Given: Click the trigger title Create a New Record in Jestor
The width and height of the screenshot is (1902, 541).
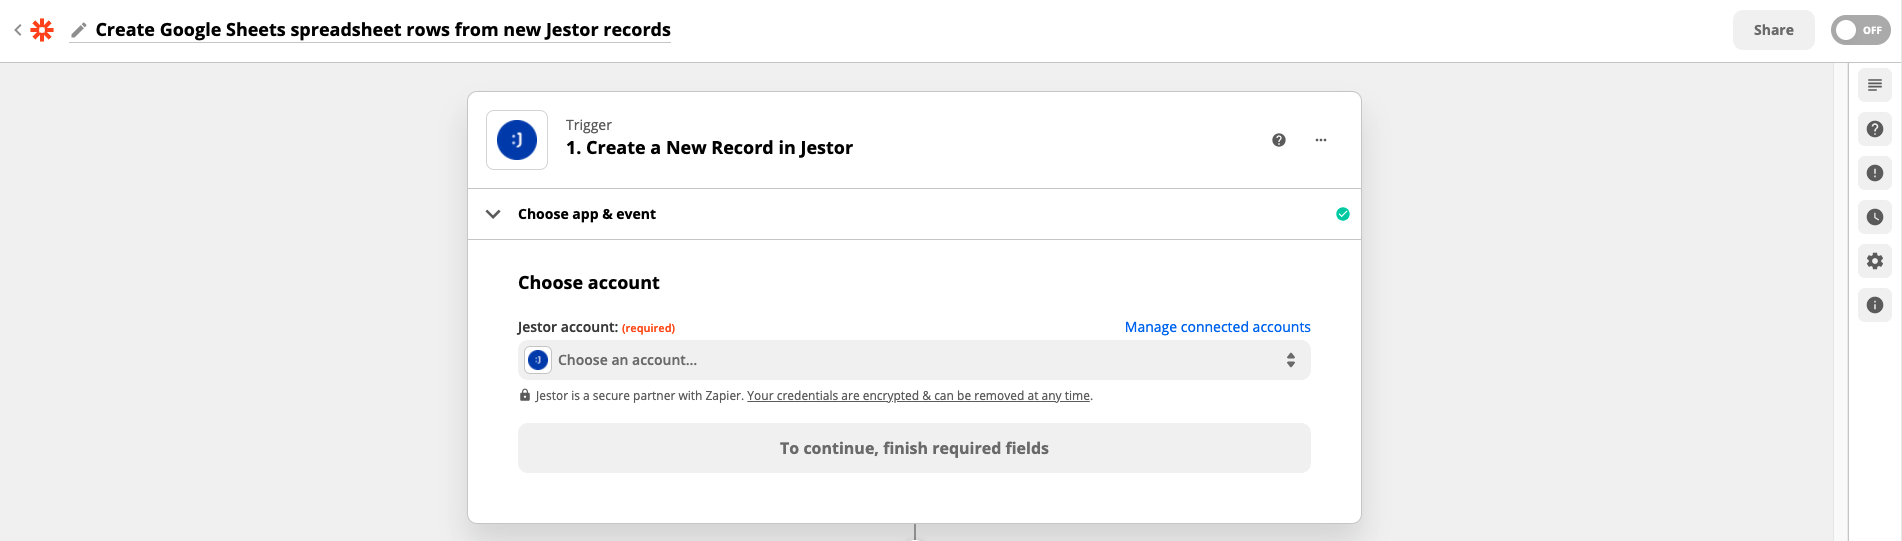Looking at the screenshot, I should [709, 148].
